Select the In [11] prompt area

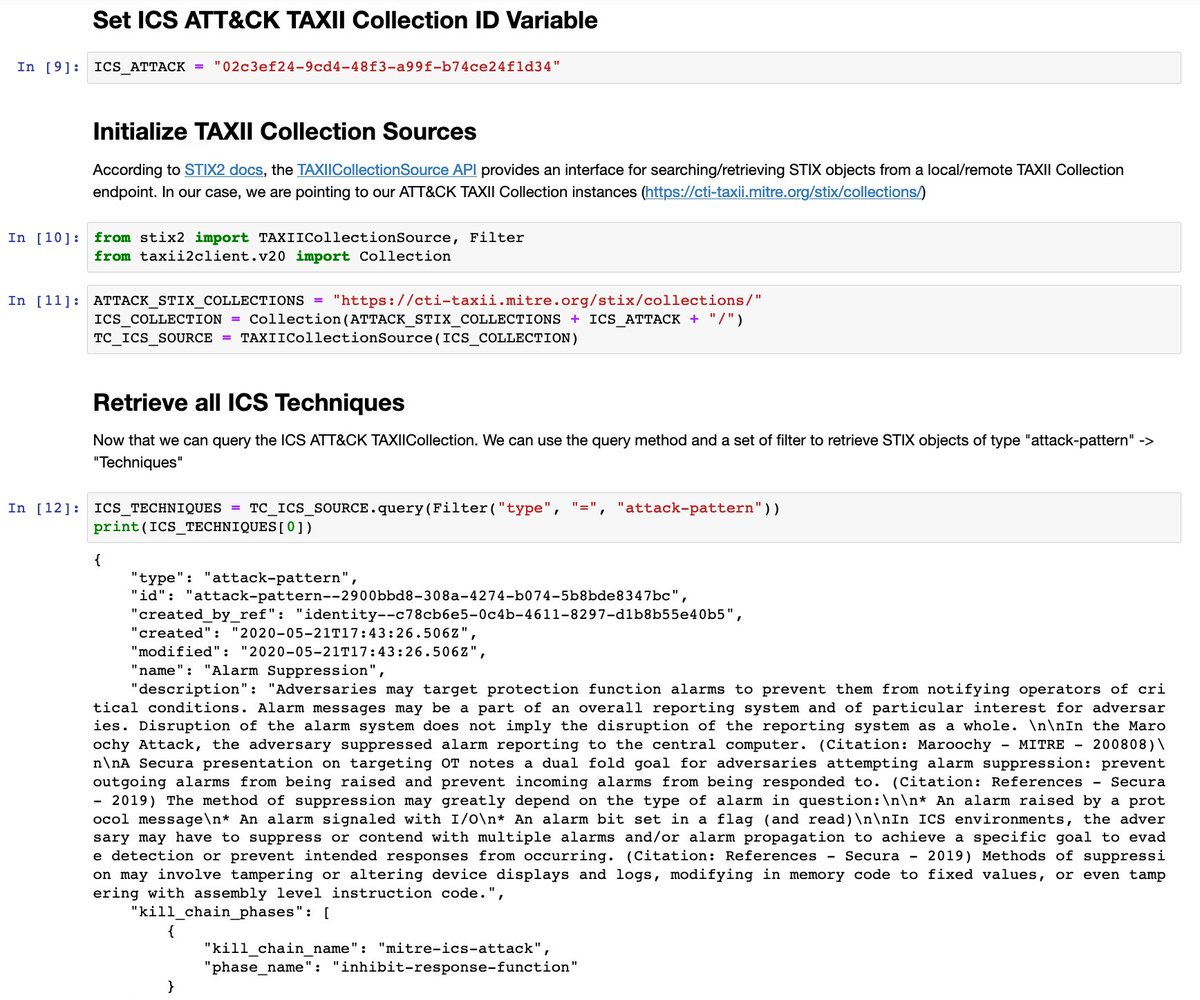42,299
